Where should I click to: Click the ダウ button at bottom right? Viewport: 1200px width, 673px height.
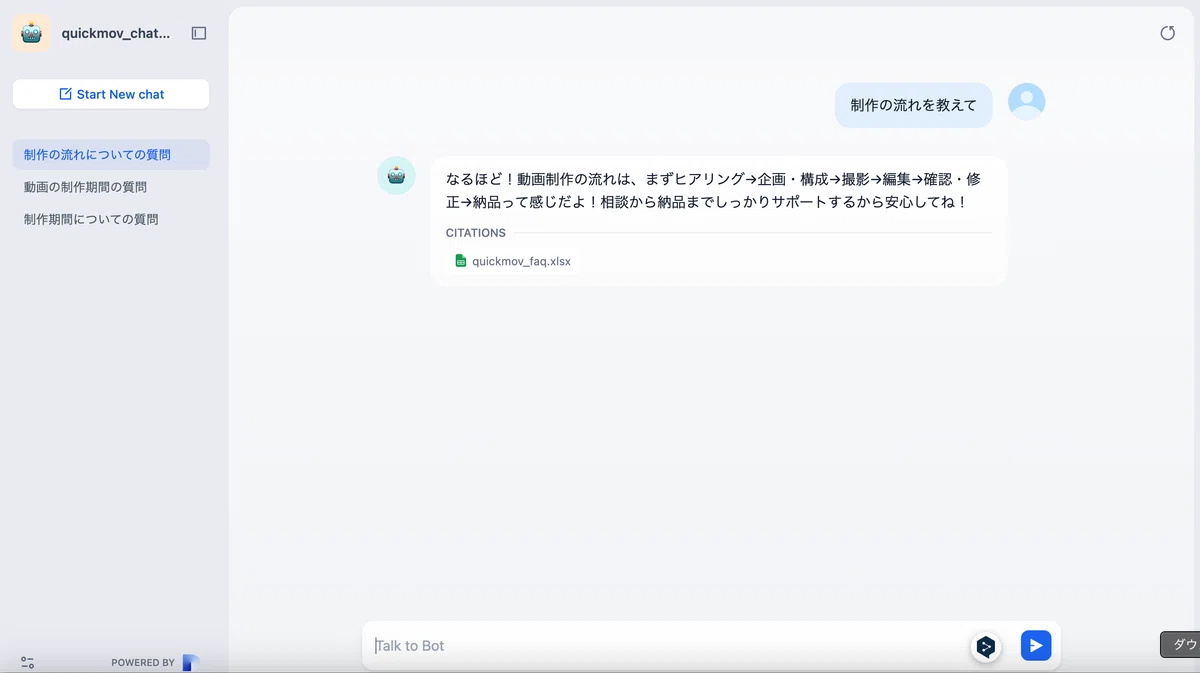click(1180, 645)
